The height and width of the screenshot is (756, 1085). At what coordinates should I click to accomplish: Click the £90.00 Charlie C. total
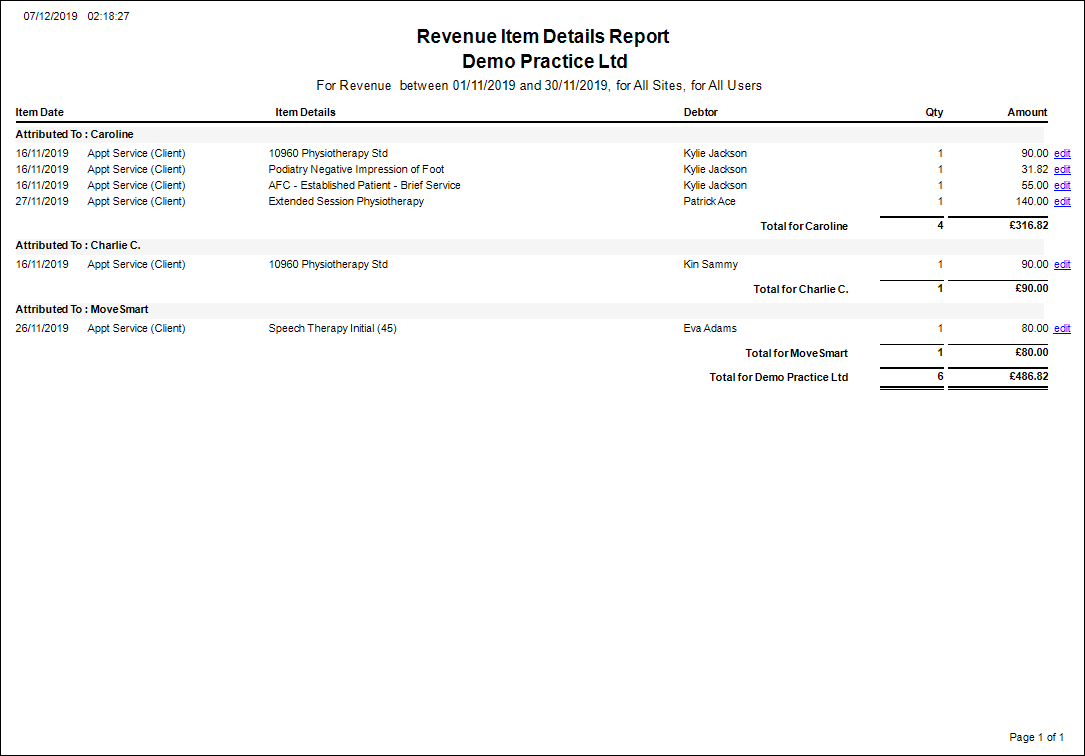(x=1031, y=288)
